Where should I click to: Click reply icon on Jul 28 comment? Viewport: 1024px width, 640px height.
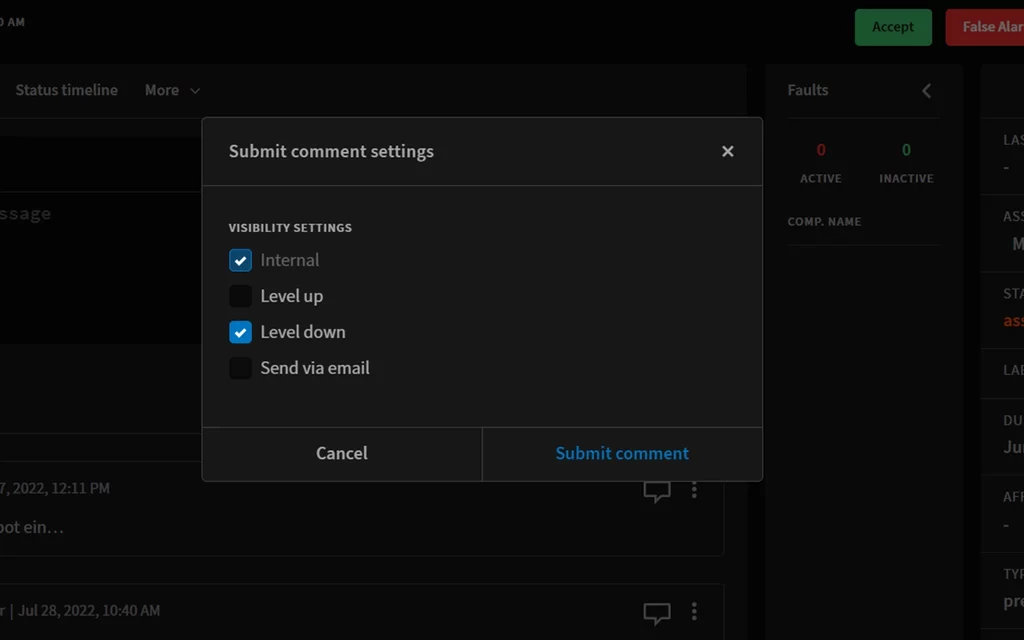tap(656, 612)
